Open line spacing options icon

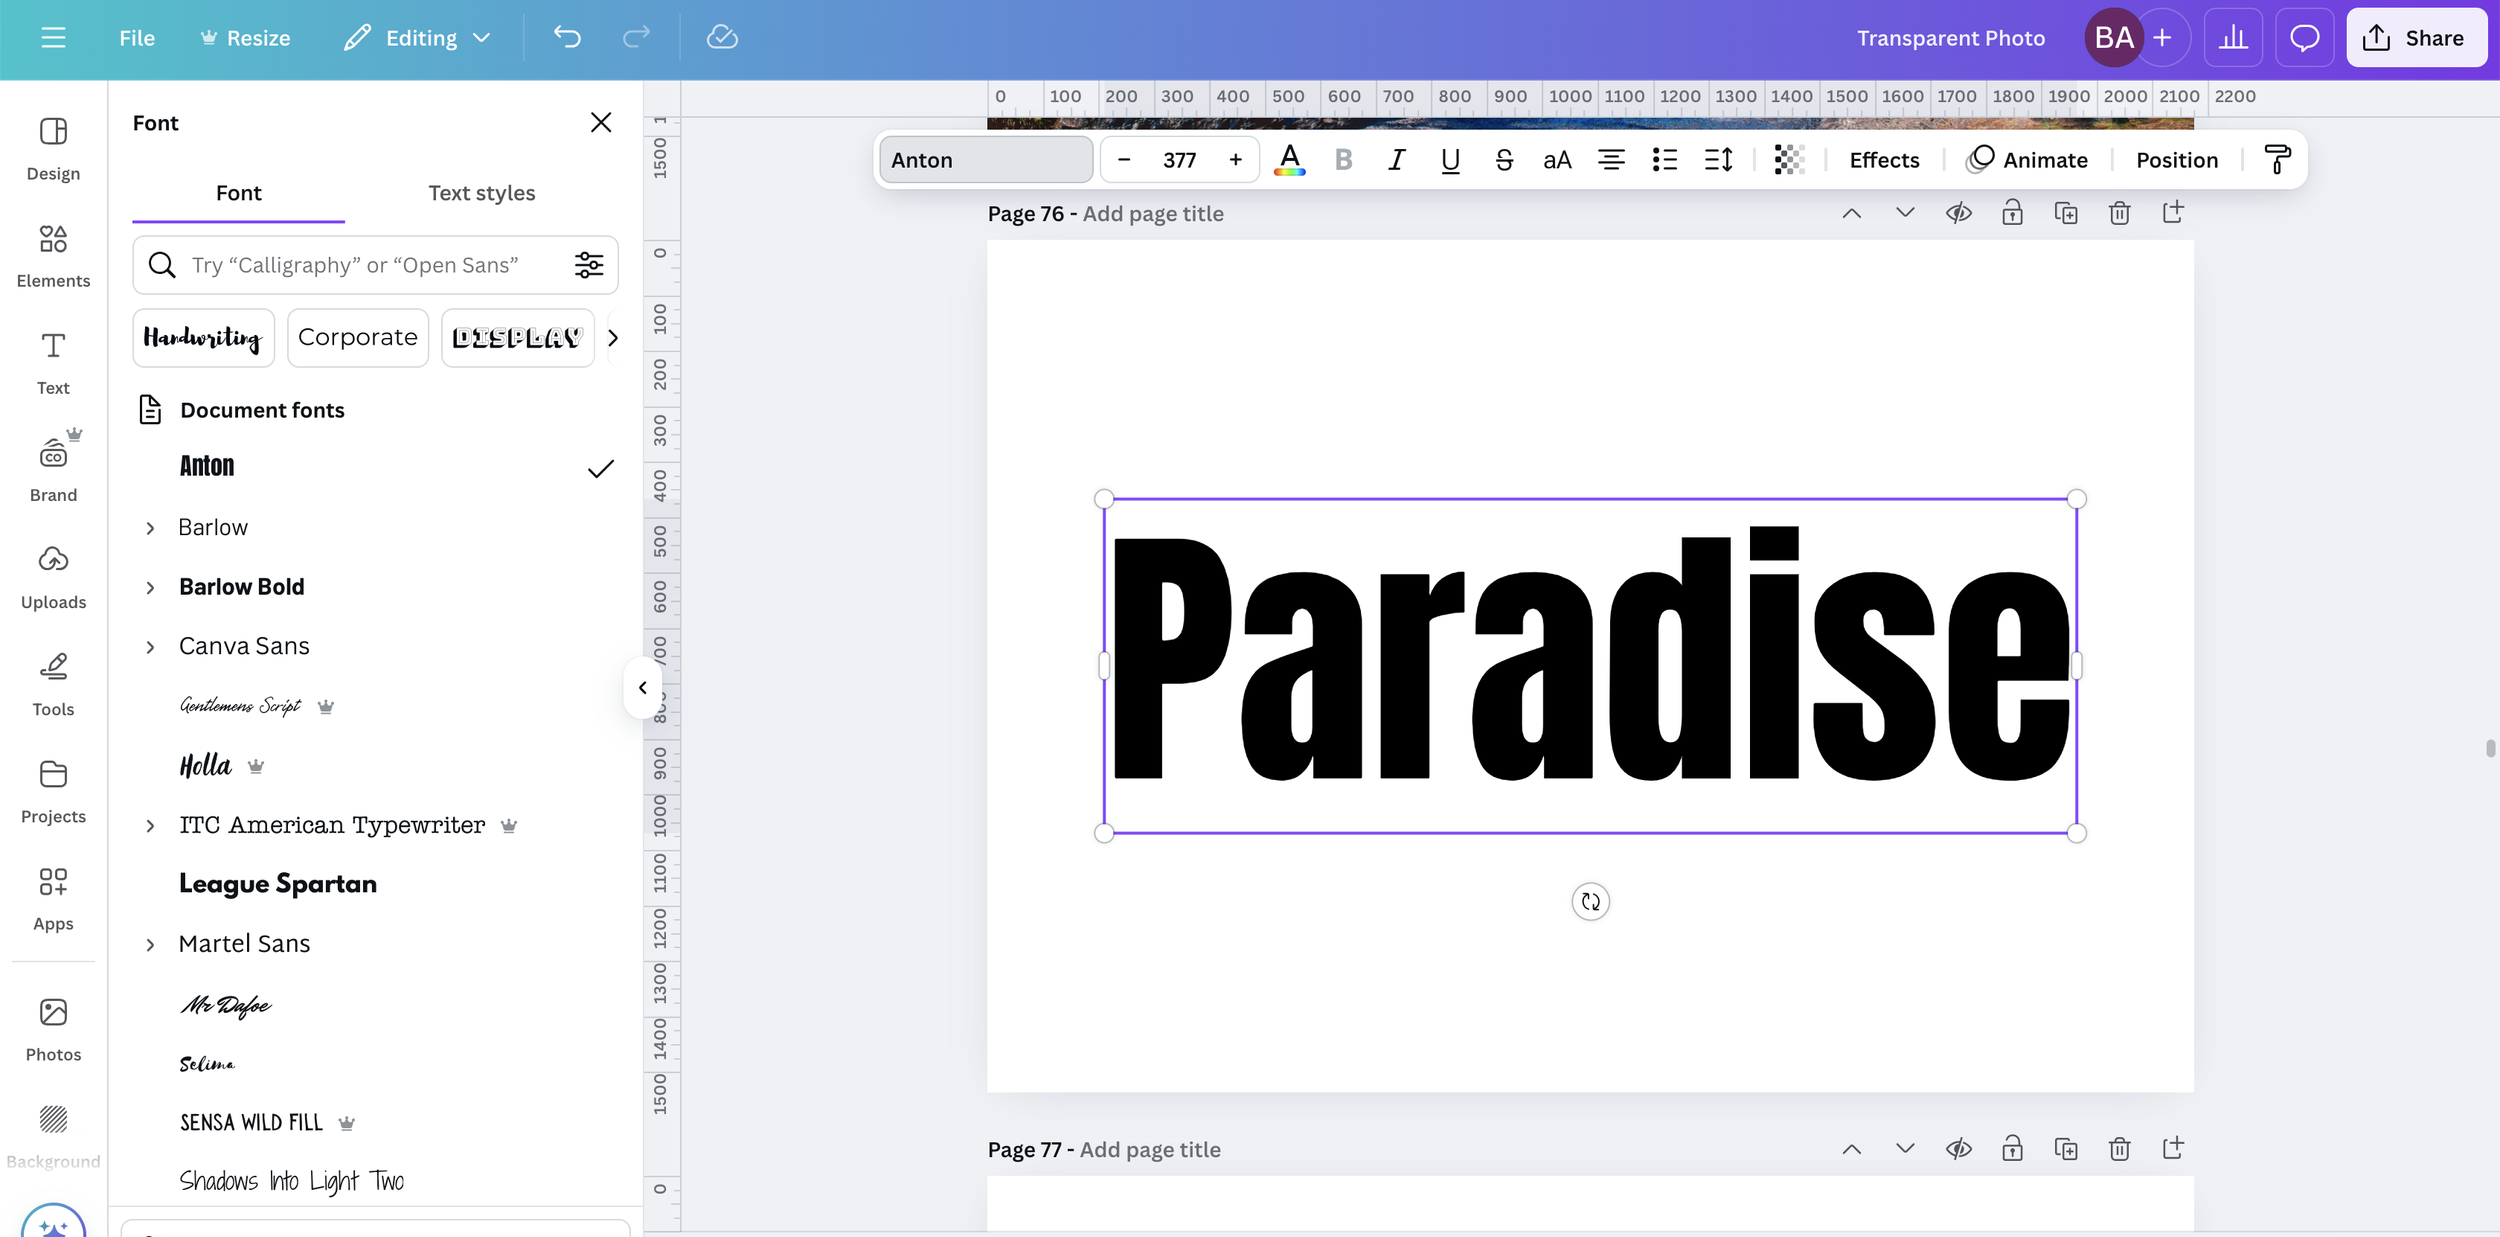[1718, 160]
